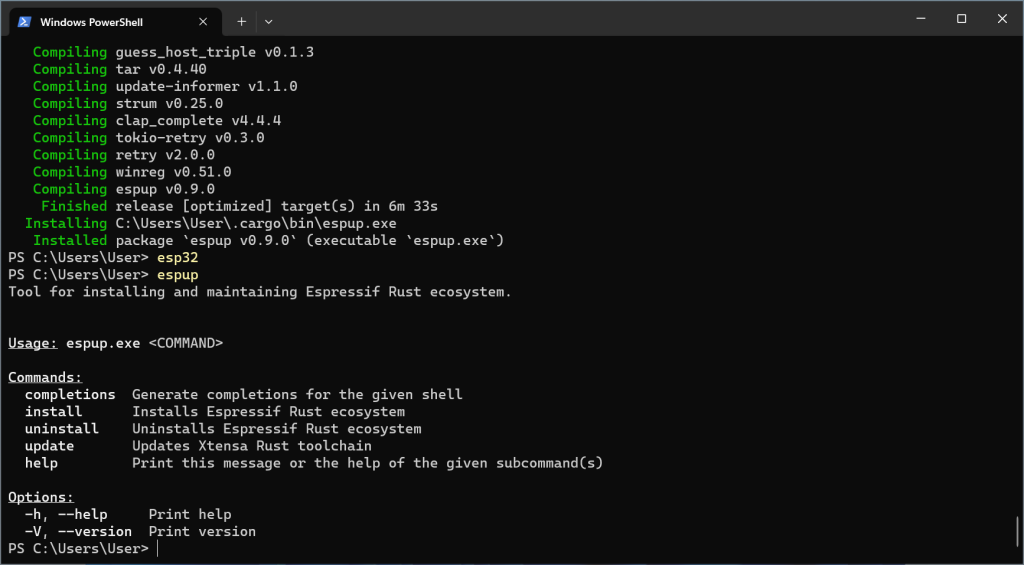The width and height of the screenshot is (1024, 565).
Task: Click the 'update' command entry
Action: [49, 446]
